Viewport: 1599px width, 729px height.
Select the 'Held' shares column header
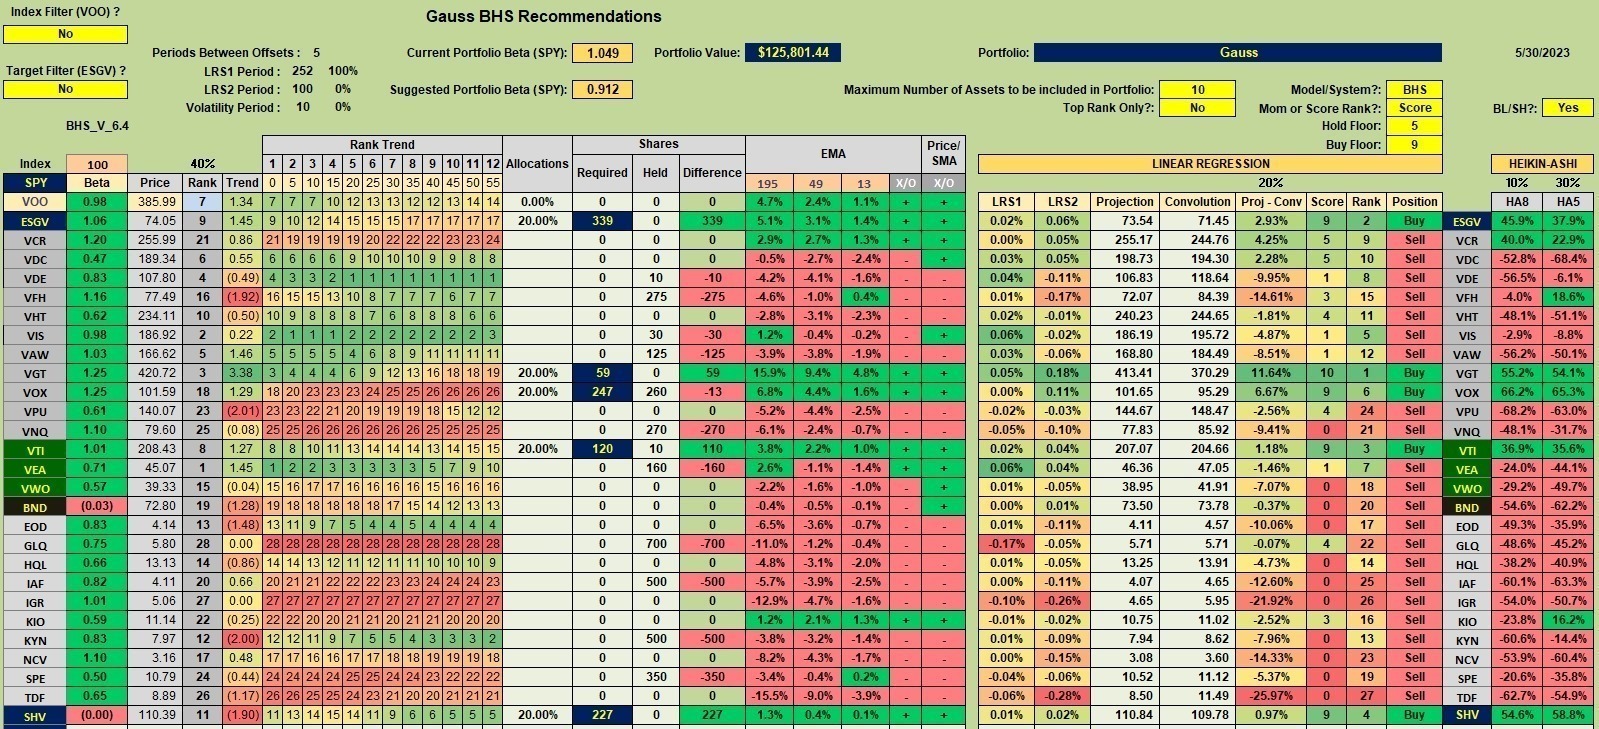(x=655, y=173)
